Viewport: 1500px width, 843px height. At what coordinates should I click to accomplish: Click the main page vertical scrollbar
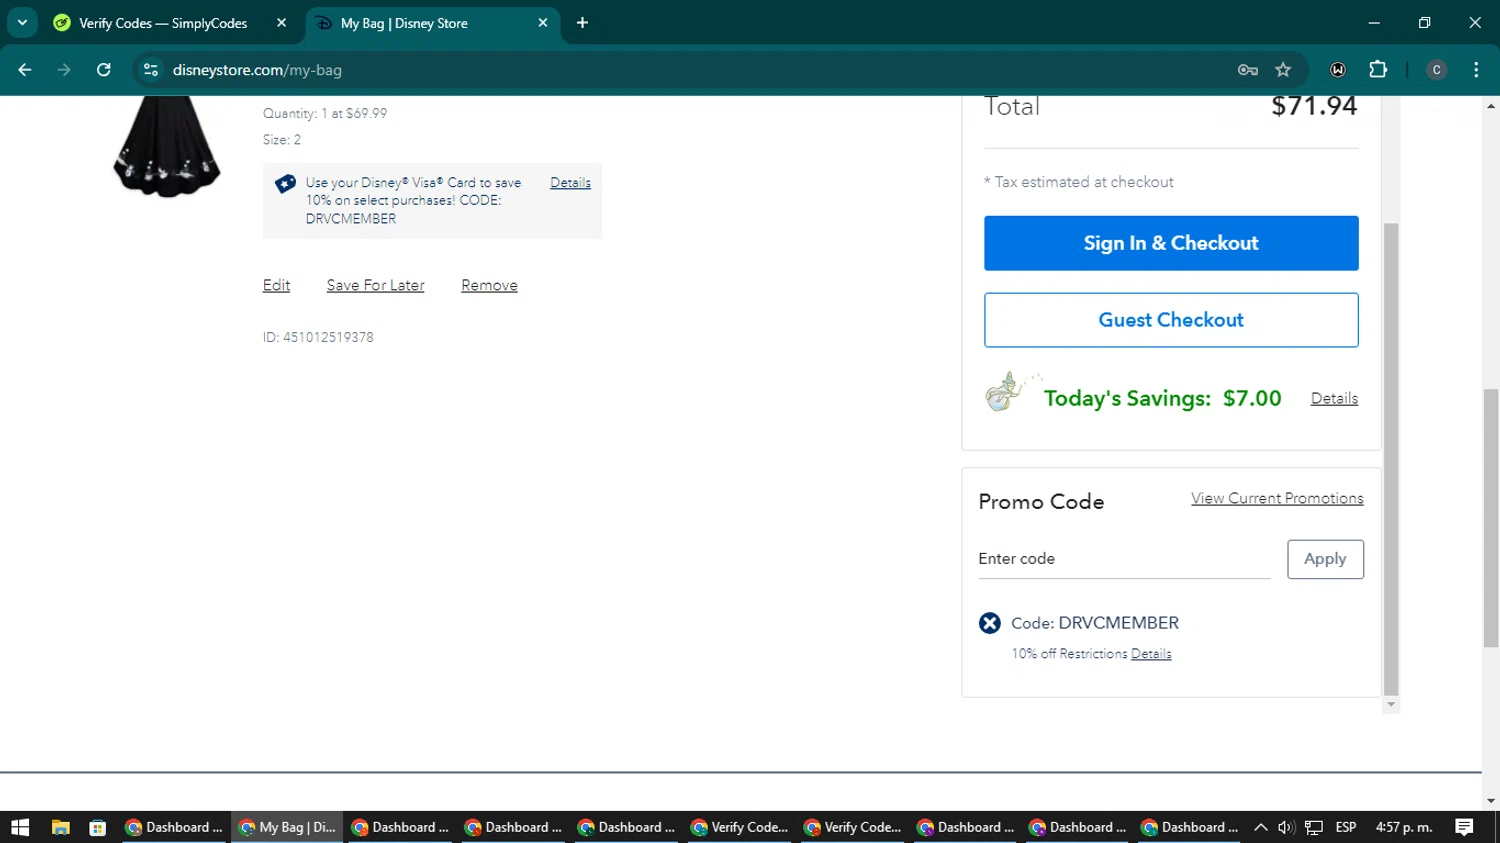[1491, 518]
